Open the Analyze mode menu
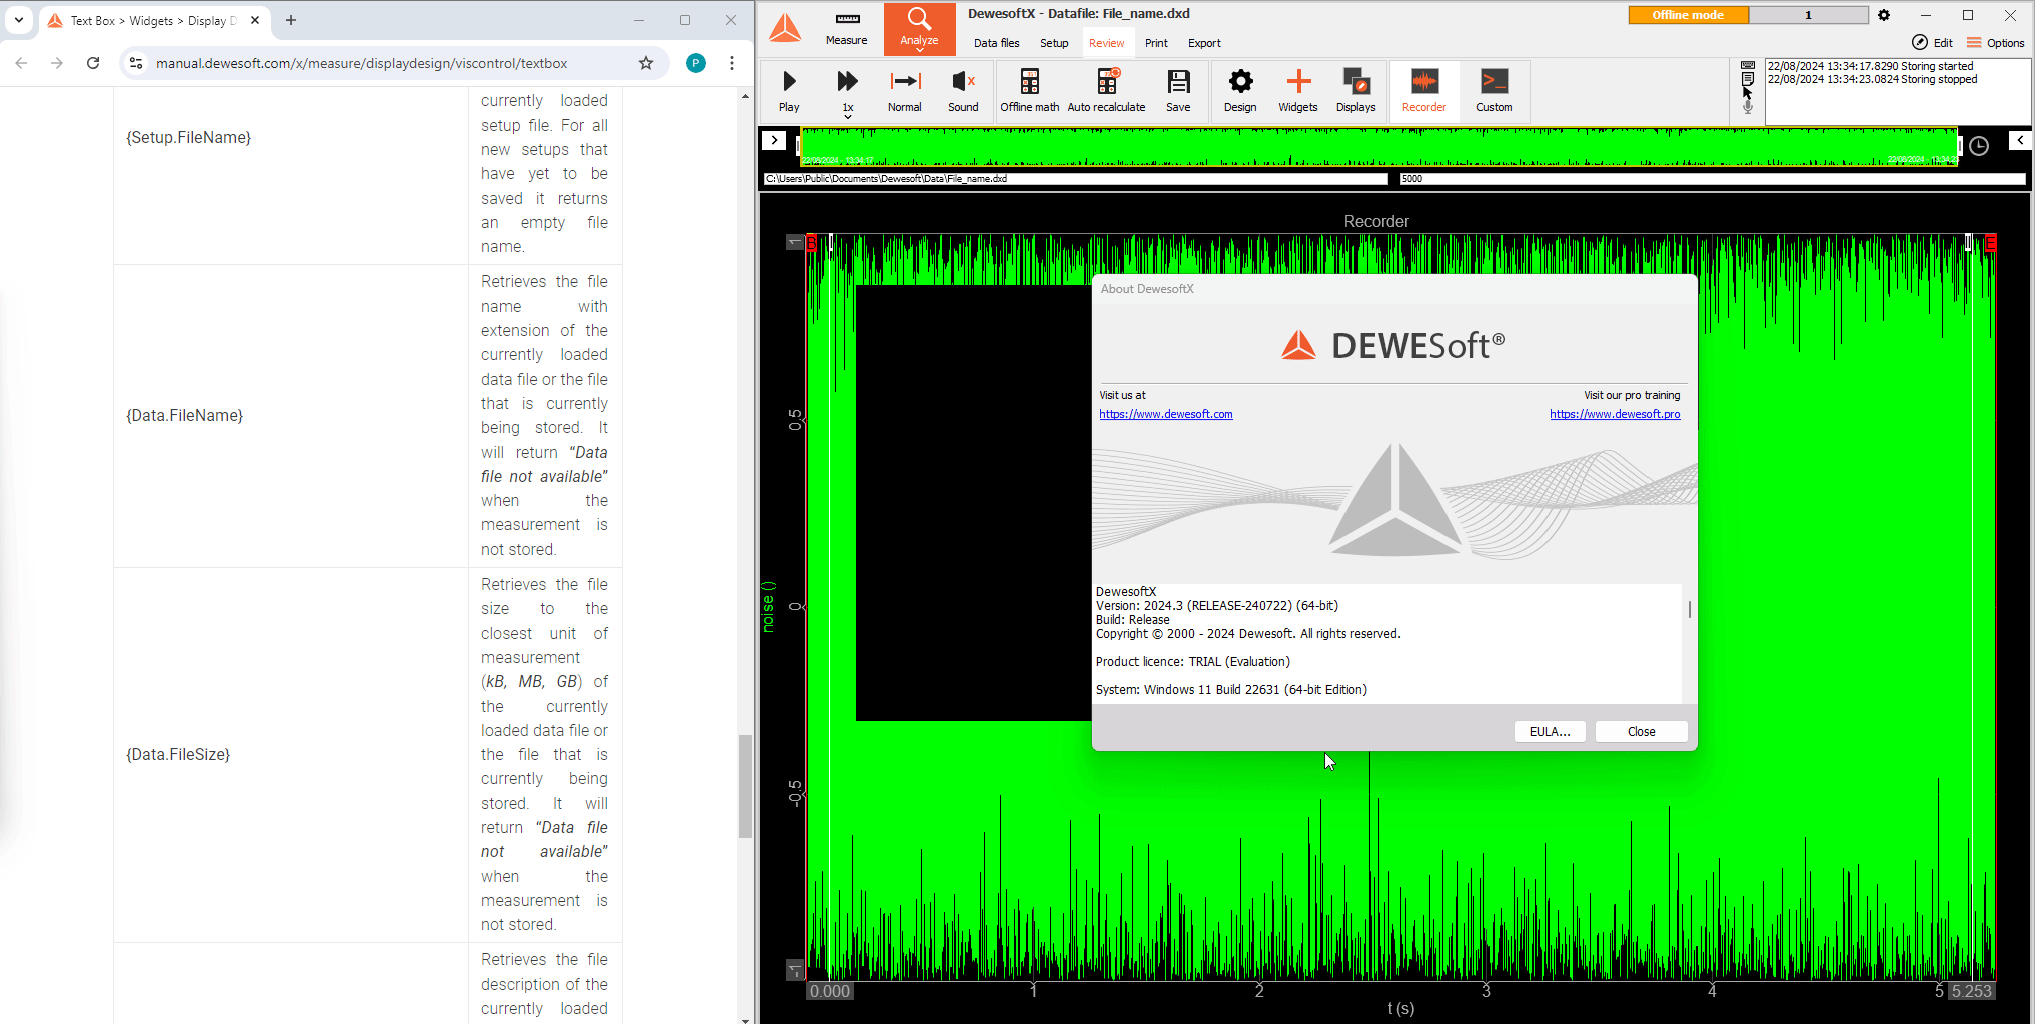 click(x=919, y=28)
